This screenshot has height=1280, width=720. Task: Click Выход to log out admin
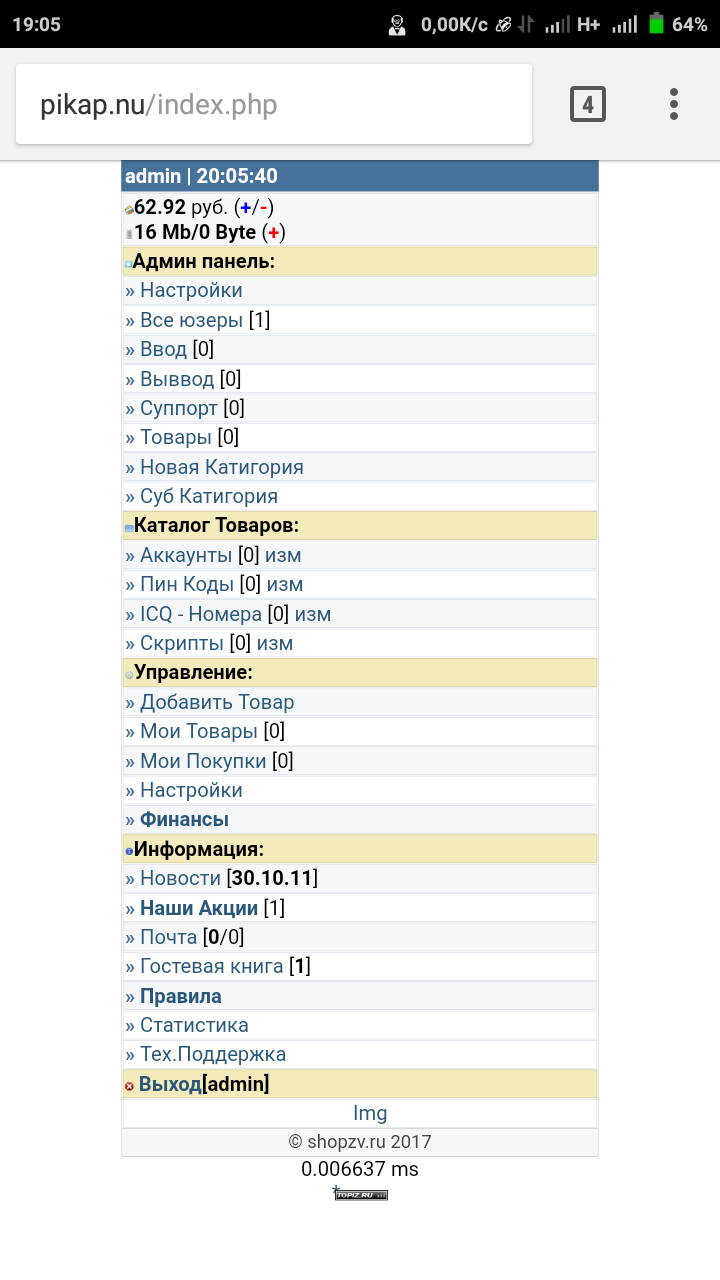170,1084
